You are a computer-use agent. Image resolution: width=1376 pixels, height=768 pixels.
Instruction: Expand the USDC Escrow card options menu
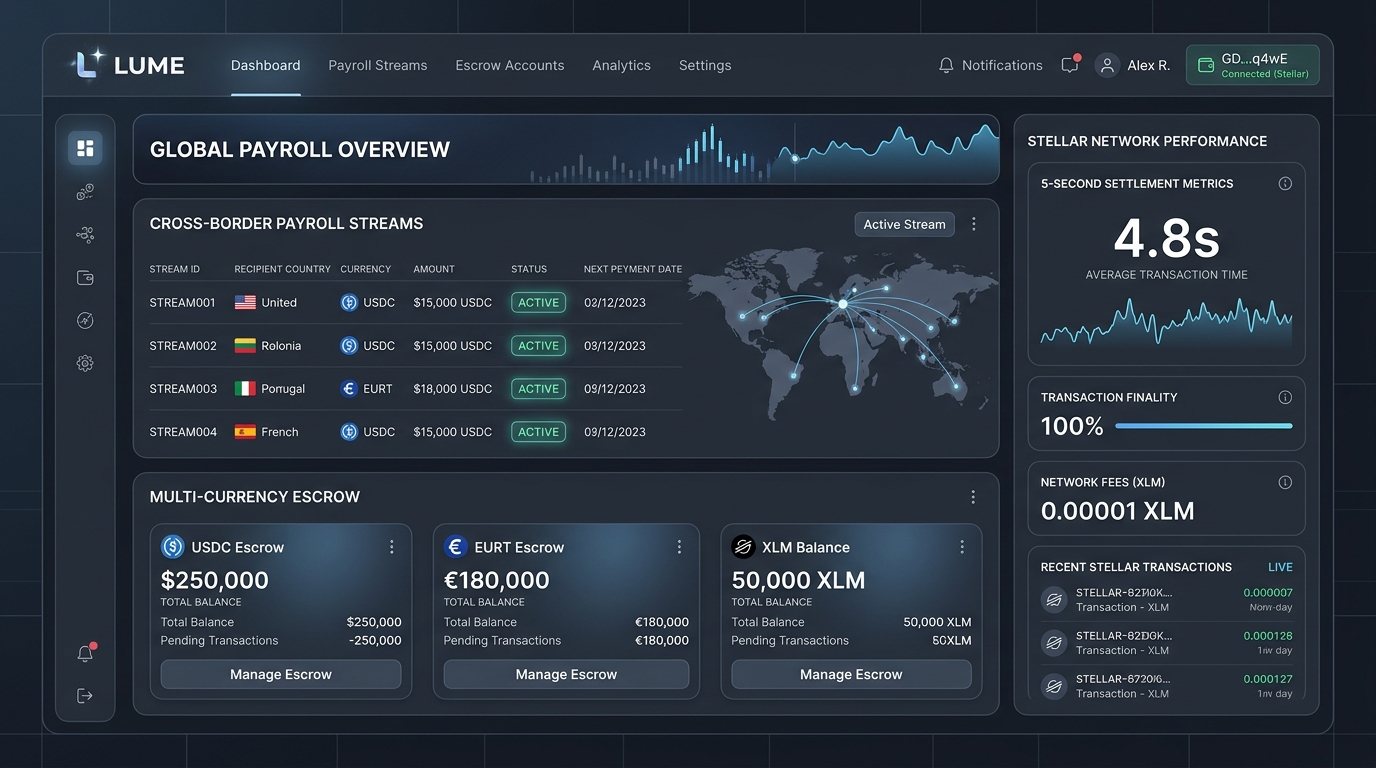[x=392, y=547]
